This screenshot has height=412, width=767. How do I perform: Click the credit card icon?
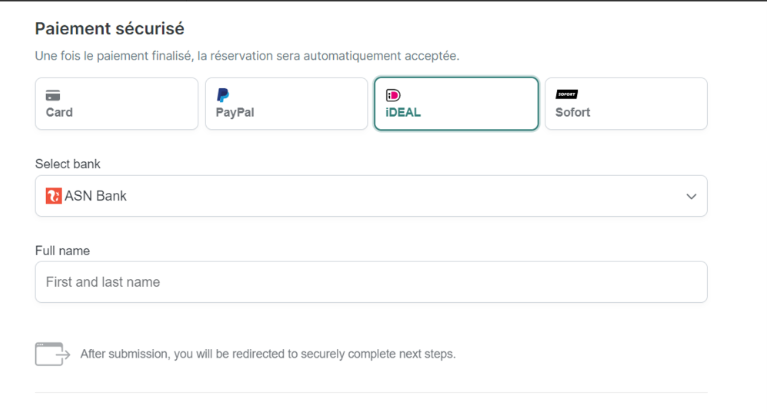tap(53, 95)
